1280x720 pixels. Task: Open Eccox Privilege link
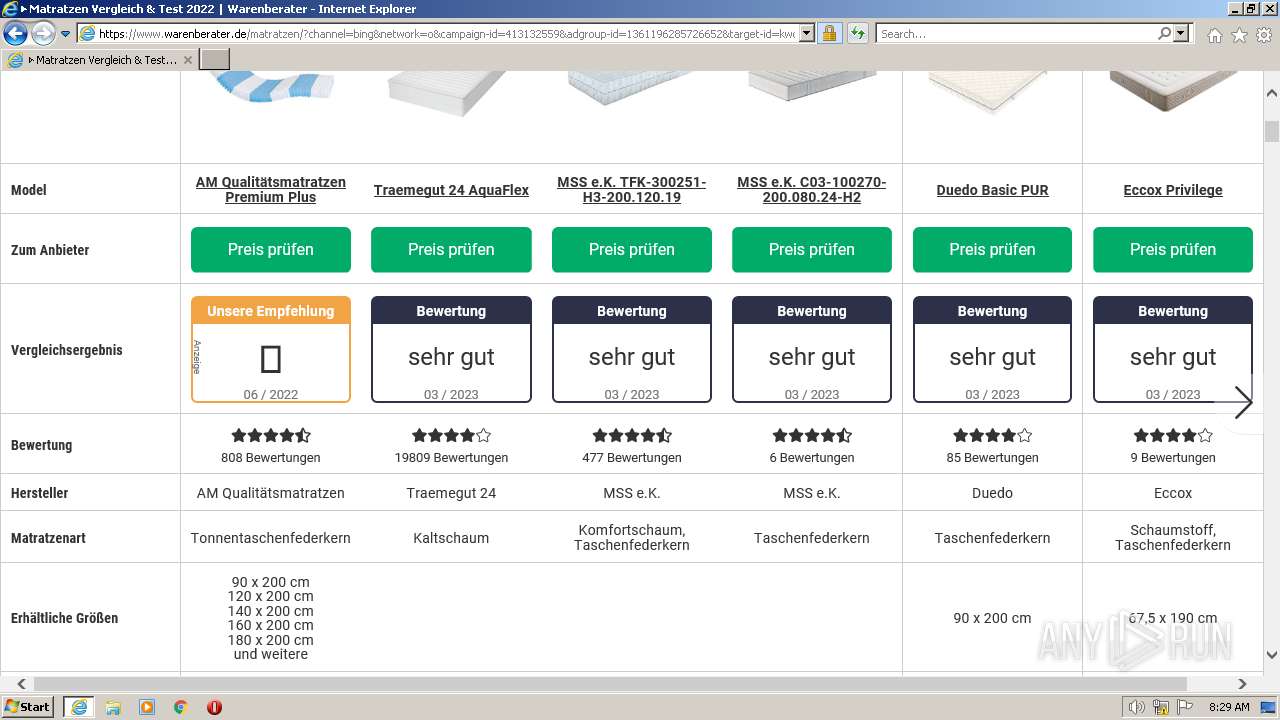[x=1173, y=190]
